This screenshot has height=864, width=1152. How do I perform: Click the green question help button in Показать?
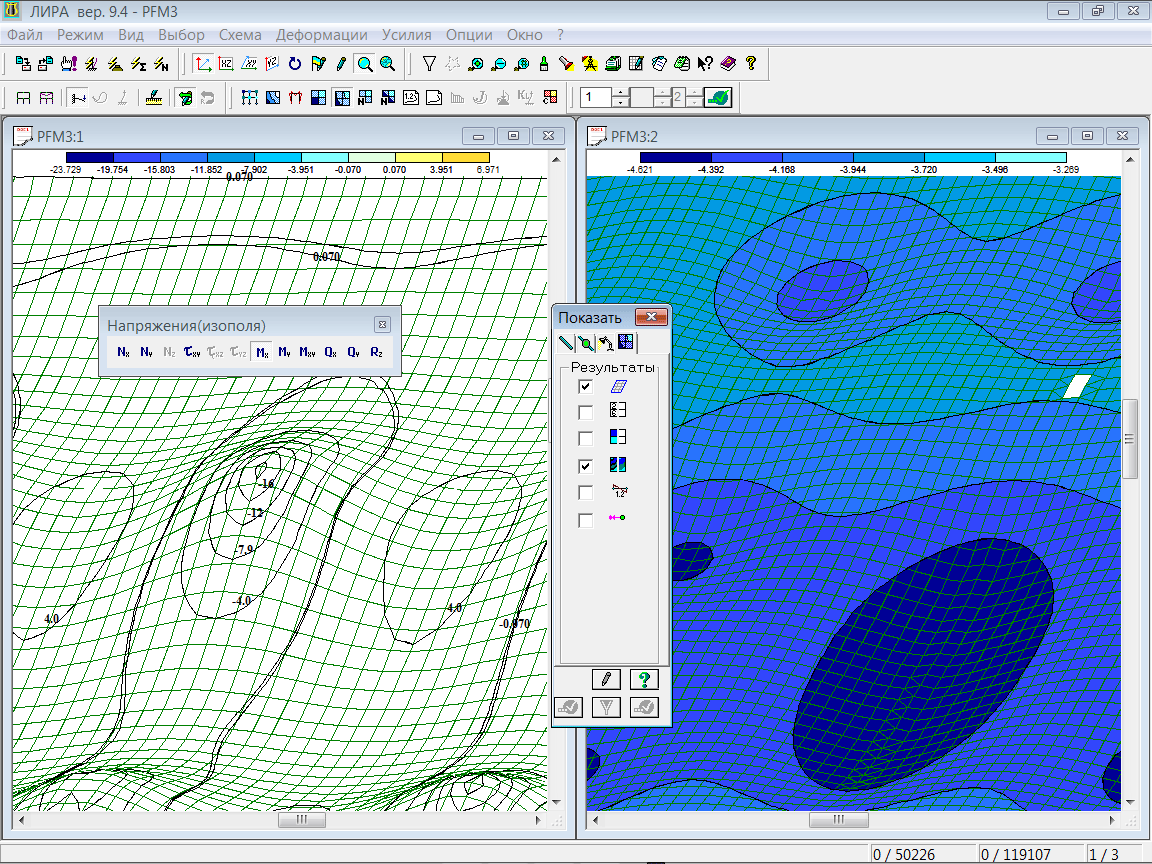click(x=644, y=680)
